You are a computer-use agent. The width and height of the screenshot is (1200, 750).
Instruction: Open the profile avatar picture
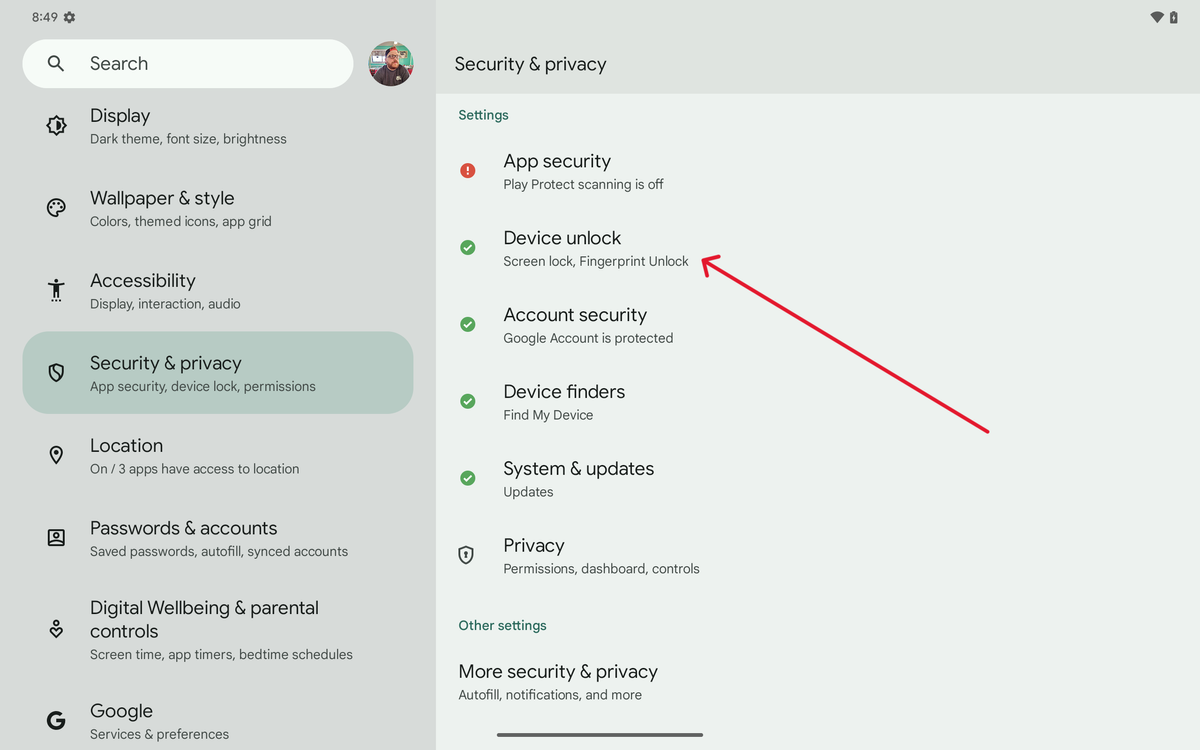click(x=391, y=64)
